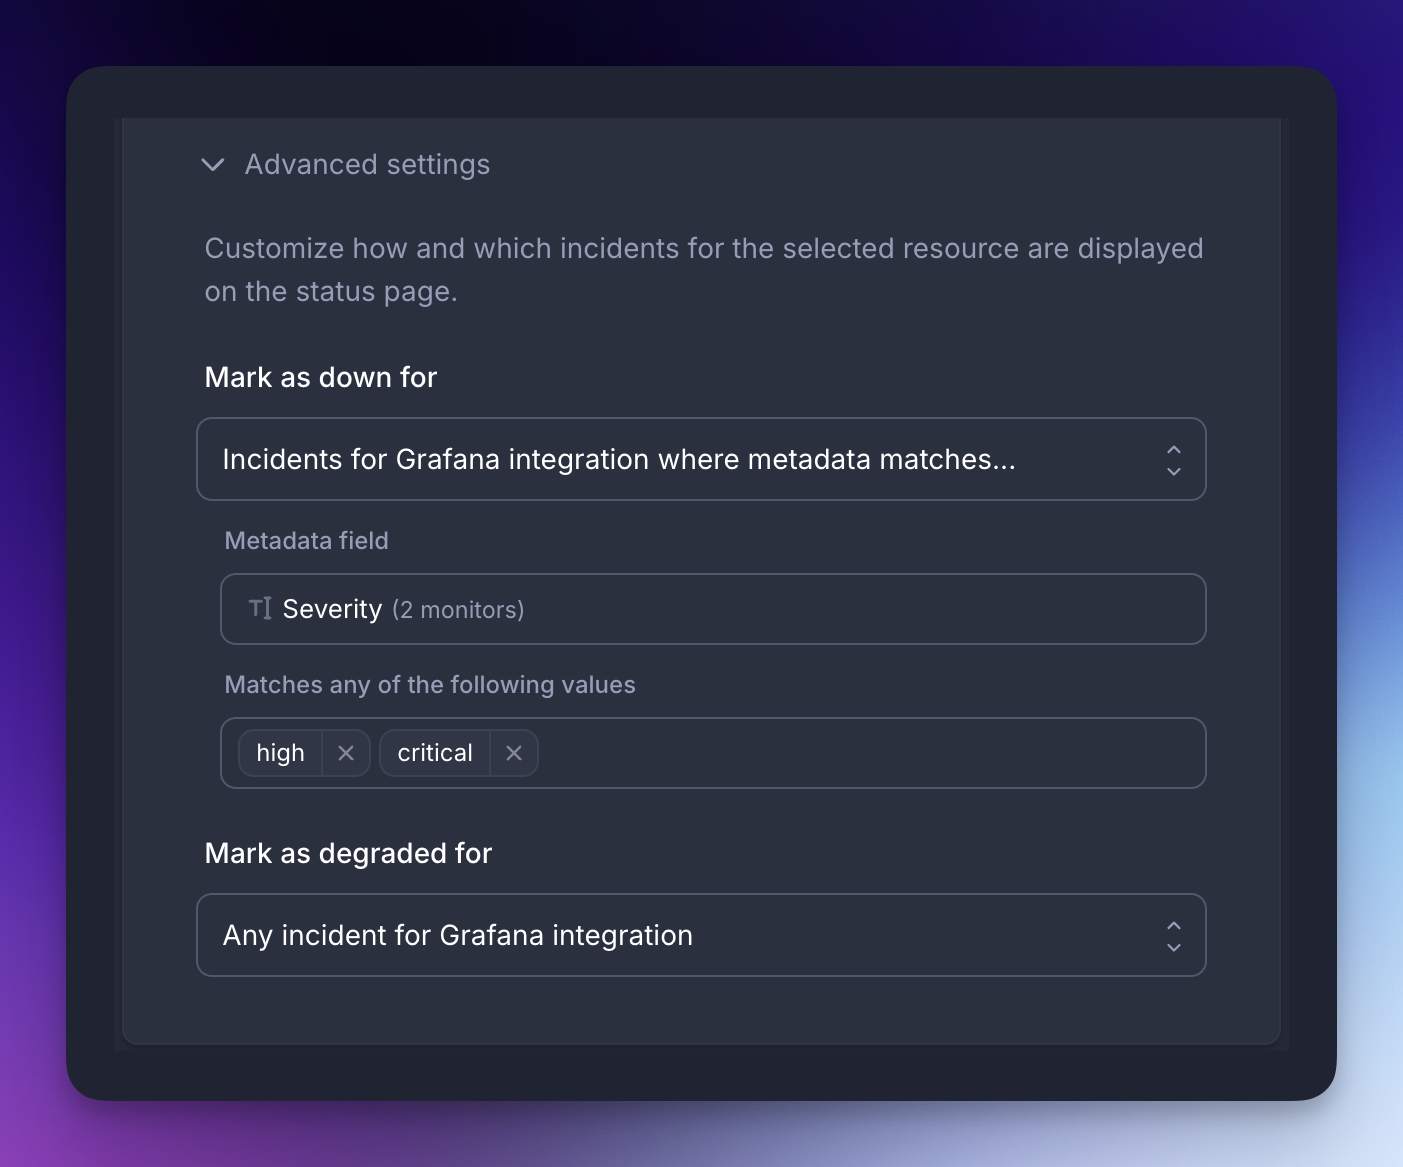Remove the 'critical' severity value chip
The image size is (1403, 1167).
pos(513,753)
